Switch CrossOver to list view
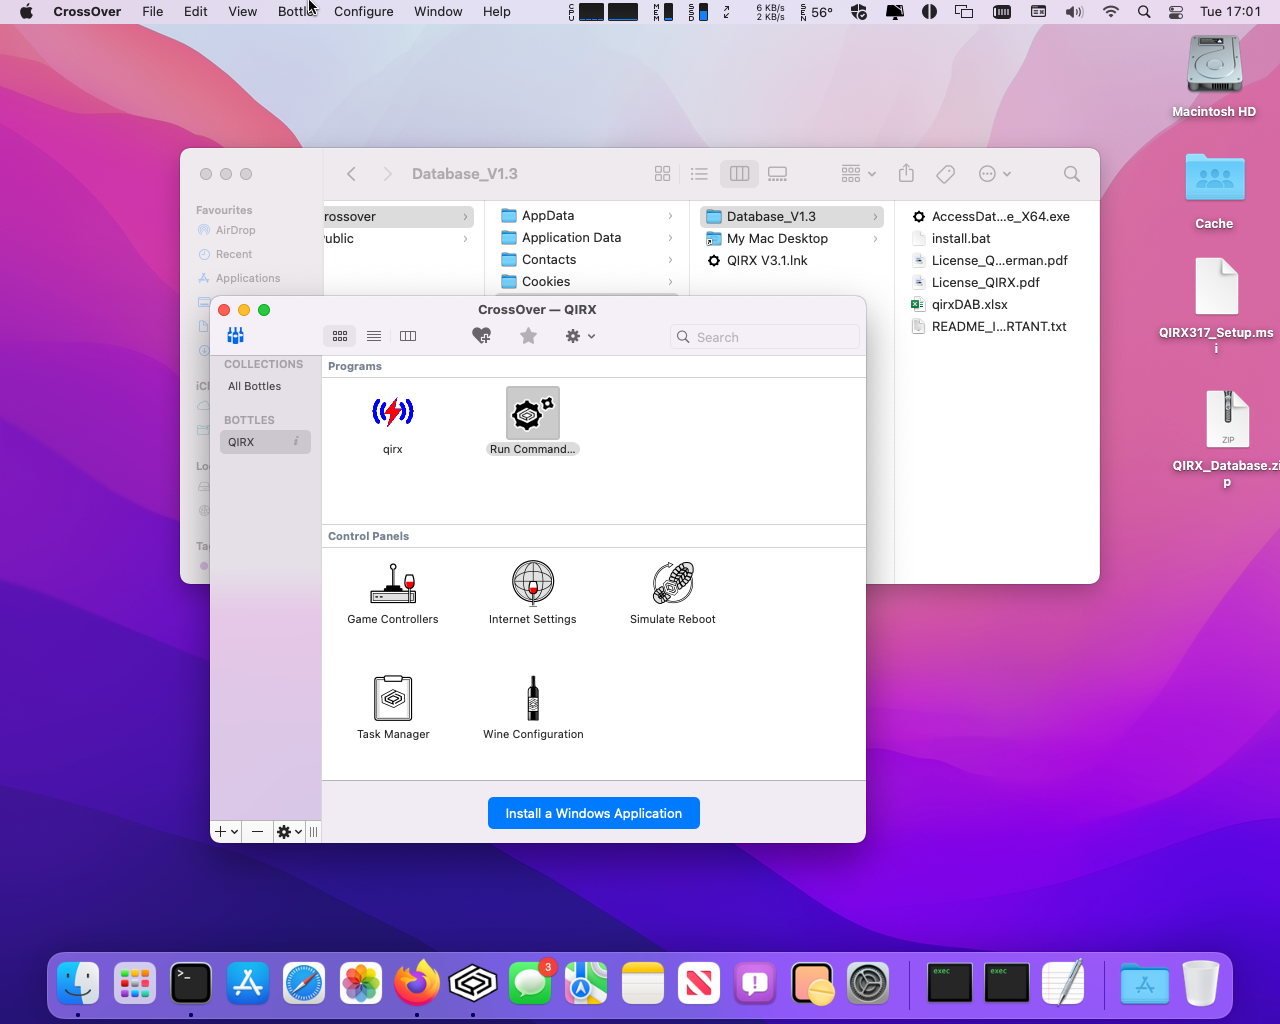 pos(374,336)
